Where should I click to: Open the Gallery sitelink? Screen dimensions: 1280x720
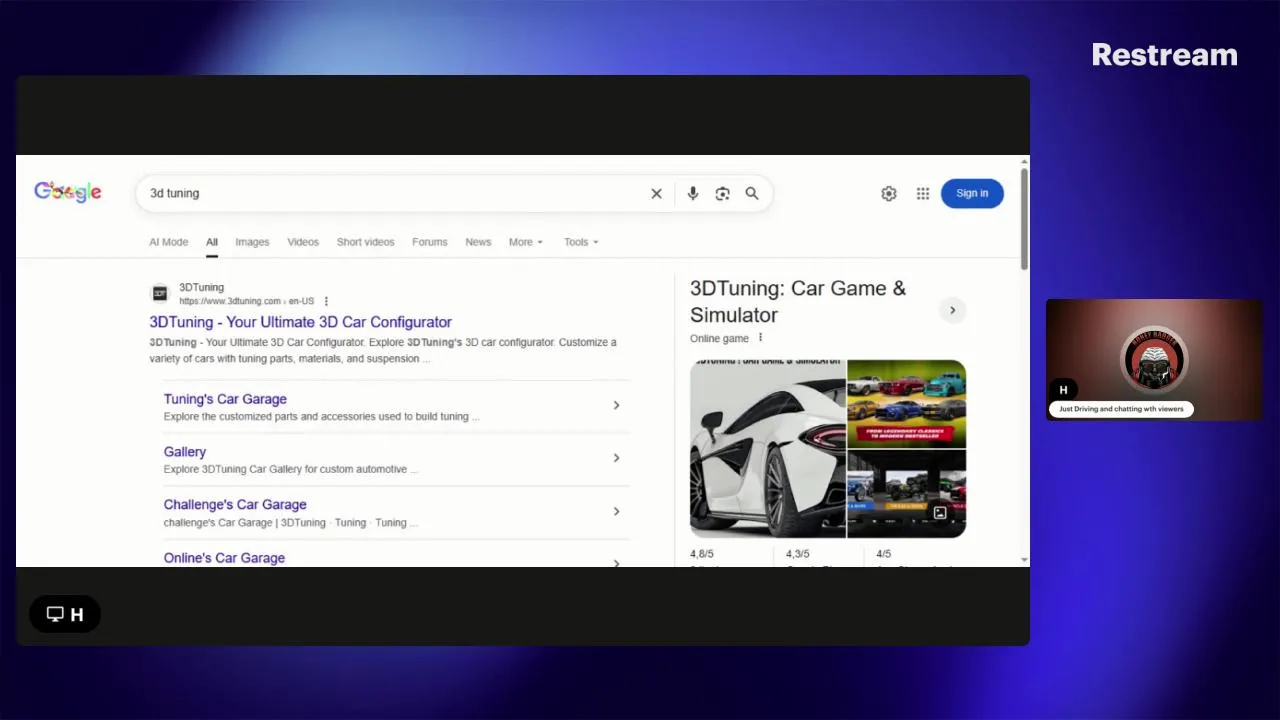click(185, 452)
